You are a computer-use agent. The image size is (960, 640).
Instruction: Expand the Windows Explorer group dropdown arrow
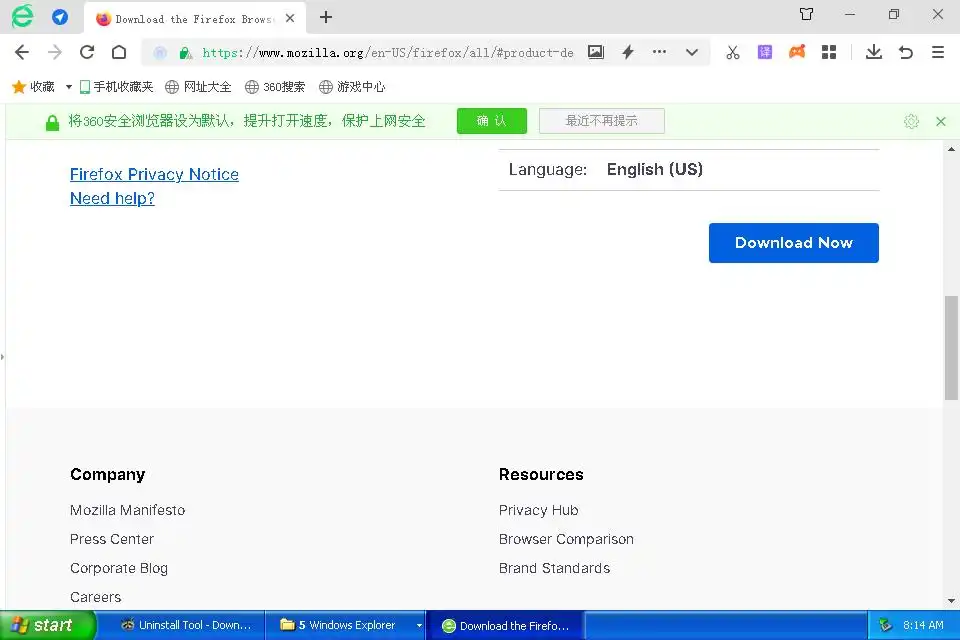(419, 625)
